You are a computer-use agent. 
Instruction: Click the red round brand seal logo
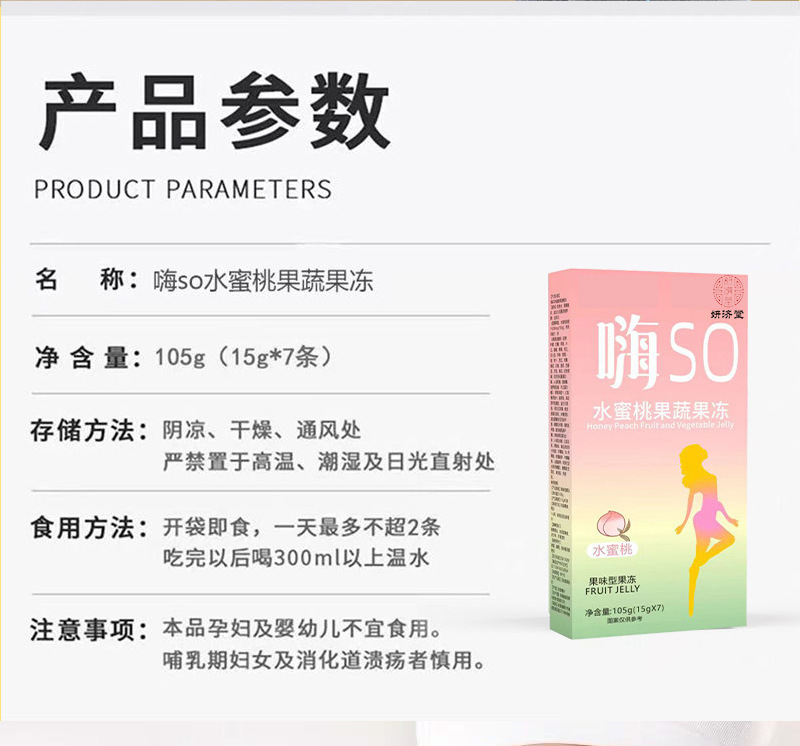point(728,291)
